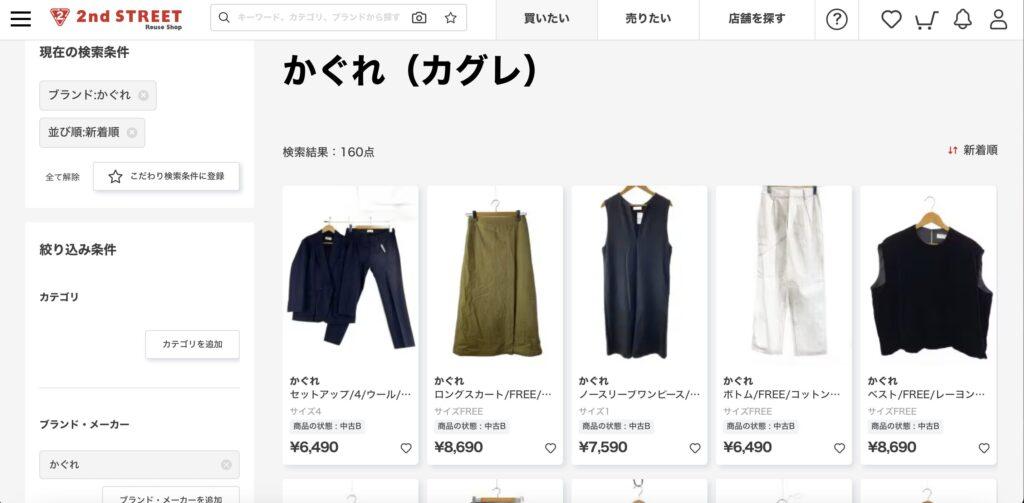Toggle heart on ¥7,590 ノースリーブワンピース
Viewport: 1024px width, 503px height.
coord(695,448)
